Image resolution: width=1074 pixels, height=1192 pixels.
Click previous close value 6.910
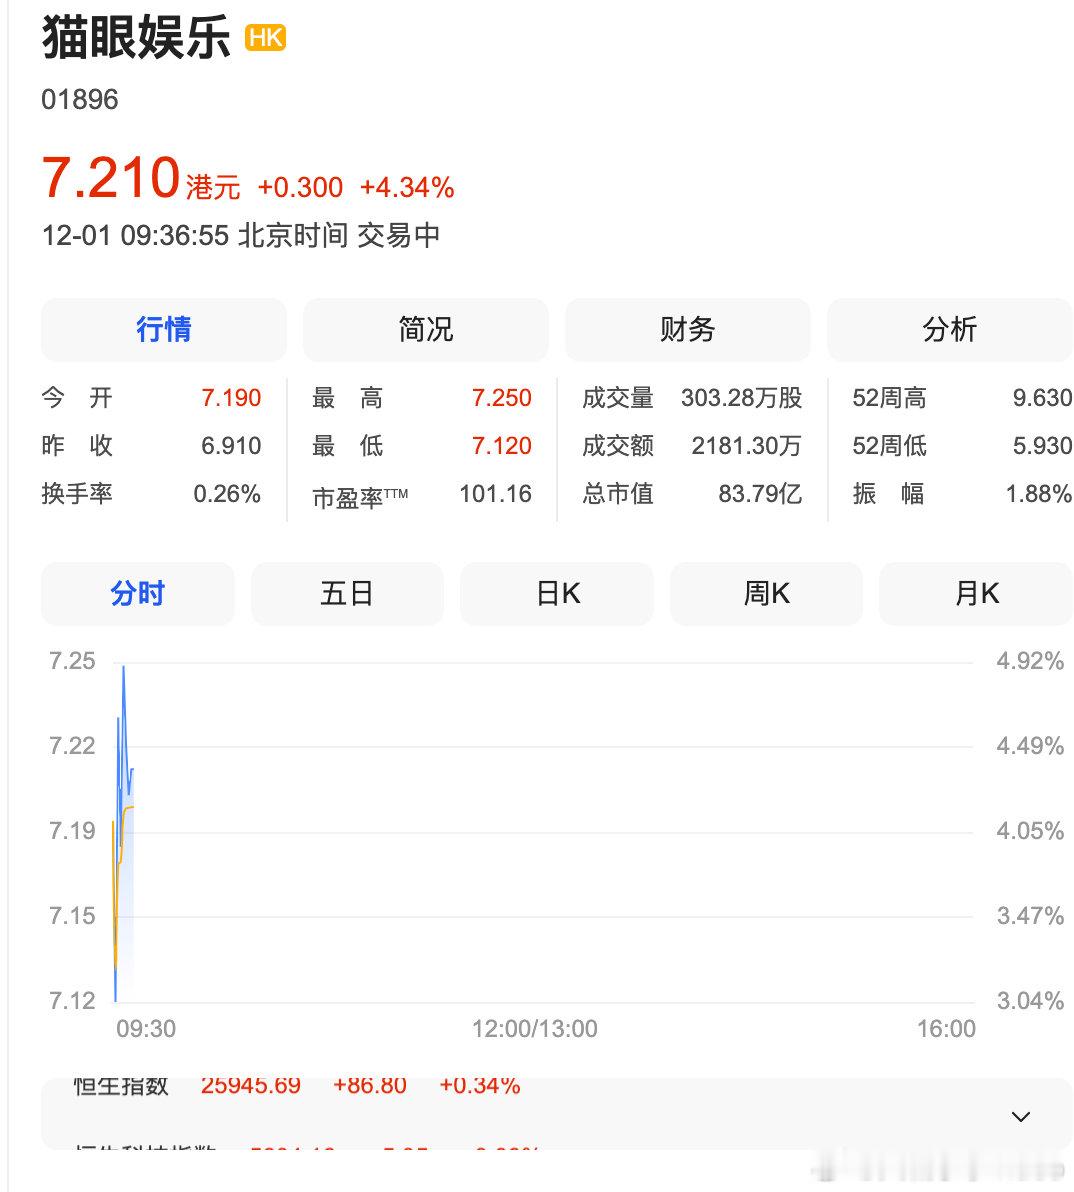point(231,445)
